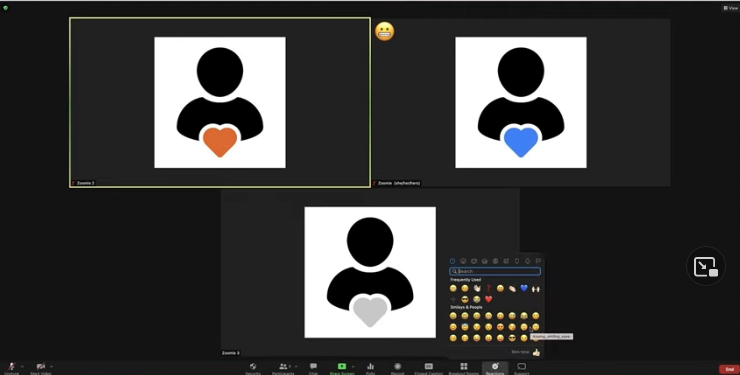This screenshot has width=740, height=375.
Task: Open the Participants panel
Action: [x=283, y=367]
